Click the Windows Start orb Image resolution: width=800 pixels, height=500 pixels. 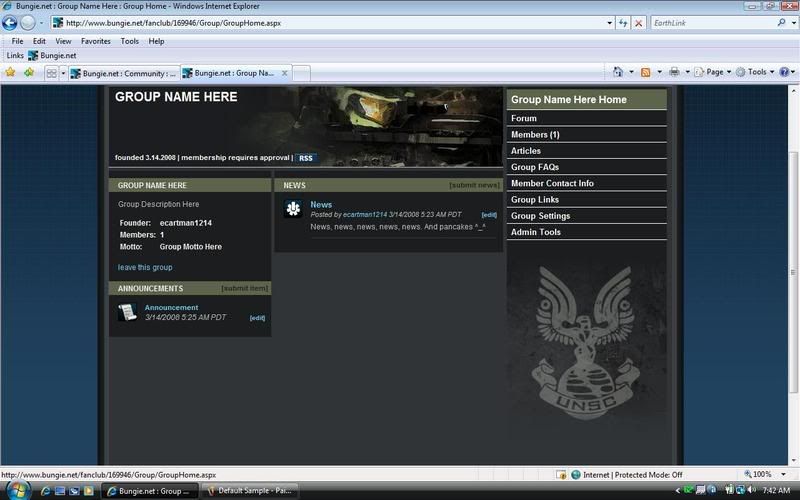(x=16, y=489)
